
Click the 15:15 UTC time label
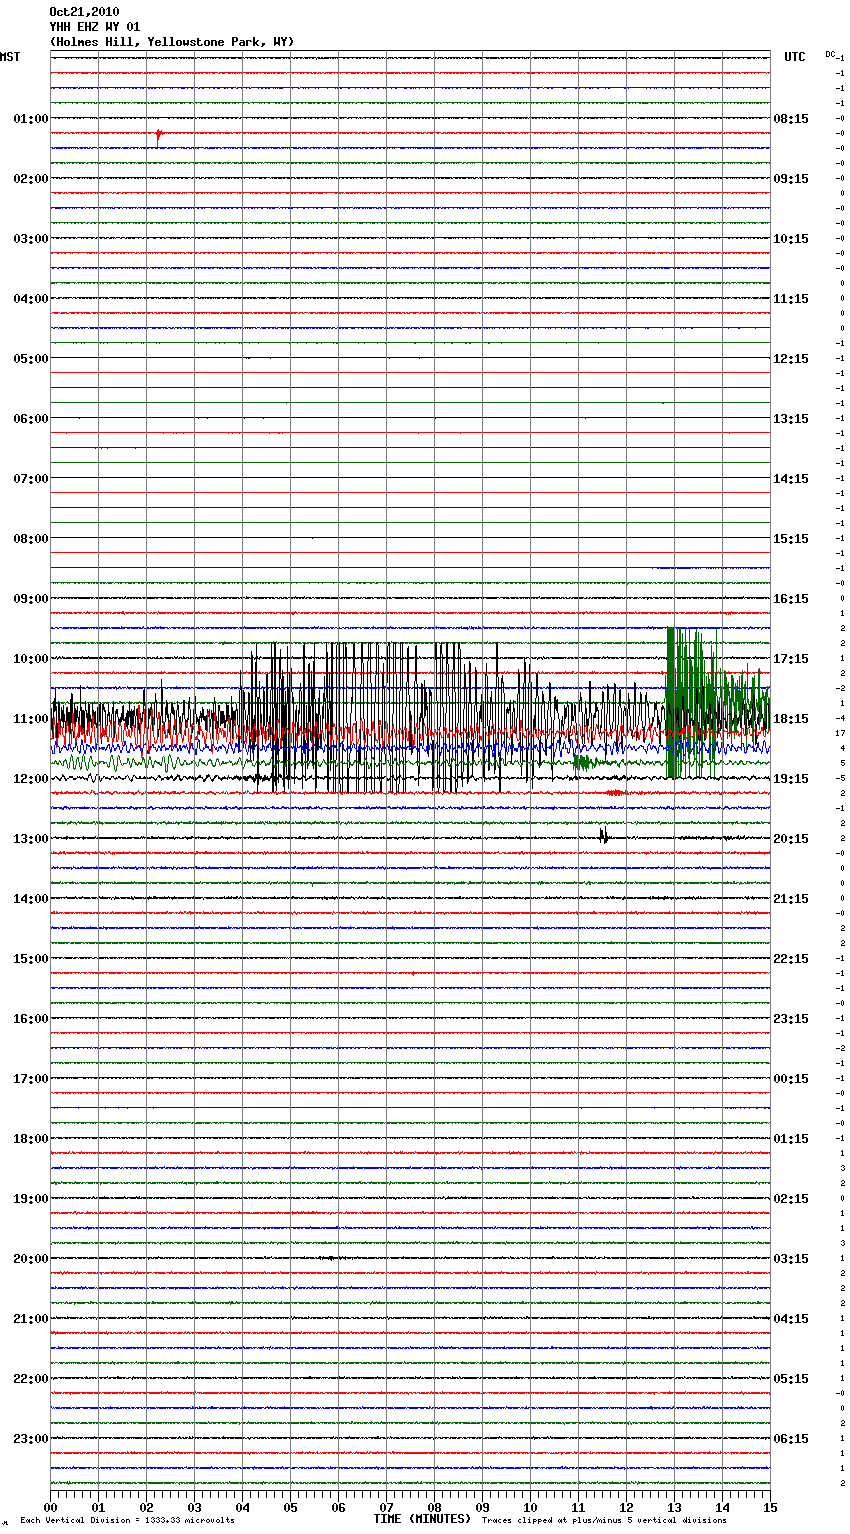[x=791, y=539]
